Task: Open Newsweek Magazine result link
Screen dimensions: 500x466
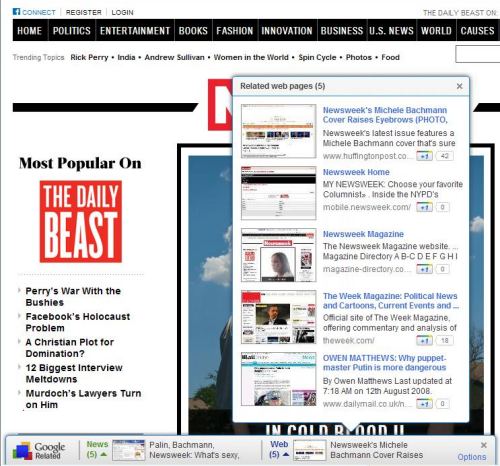Action: coord(363,234)
